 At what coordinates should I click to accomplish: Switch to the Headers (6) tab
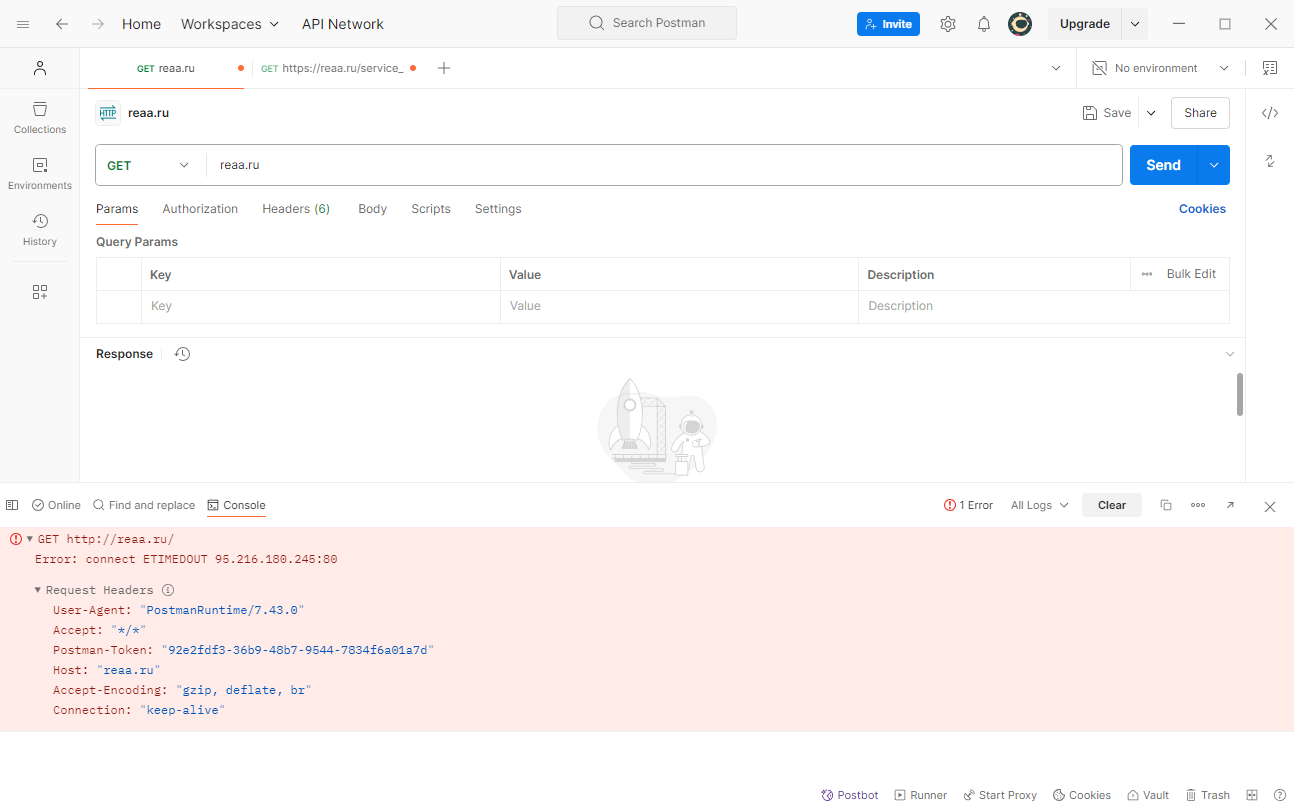296,209
